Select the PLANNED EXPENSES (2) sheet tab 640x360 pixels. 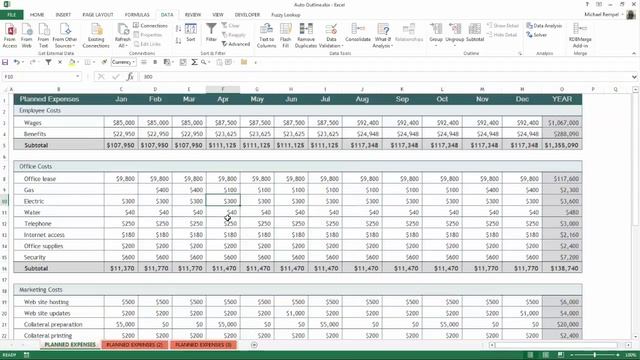pos(134,345)
